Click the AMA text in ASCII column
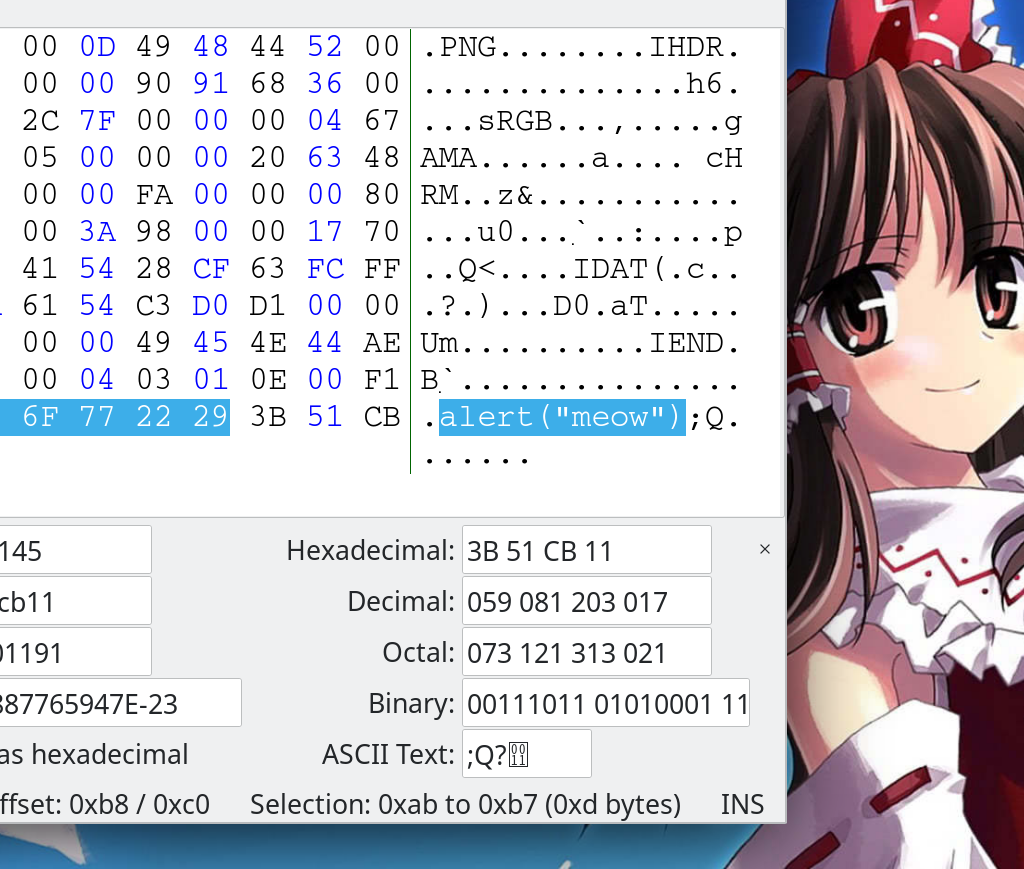1024x869 pixels. 449,158
